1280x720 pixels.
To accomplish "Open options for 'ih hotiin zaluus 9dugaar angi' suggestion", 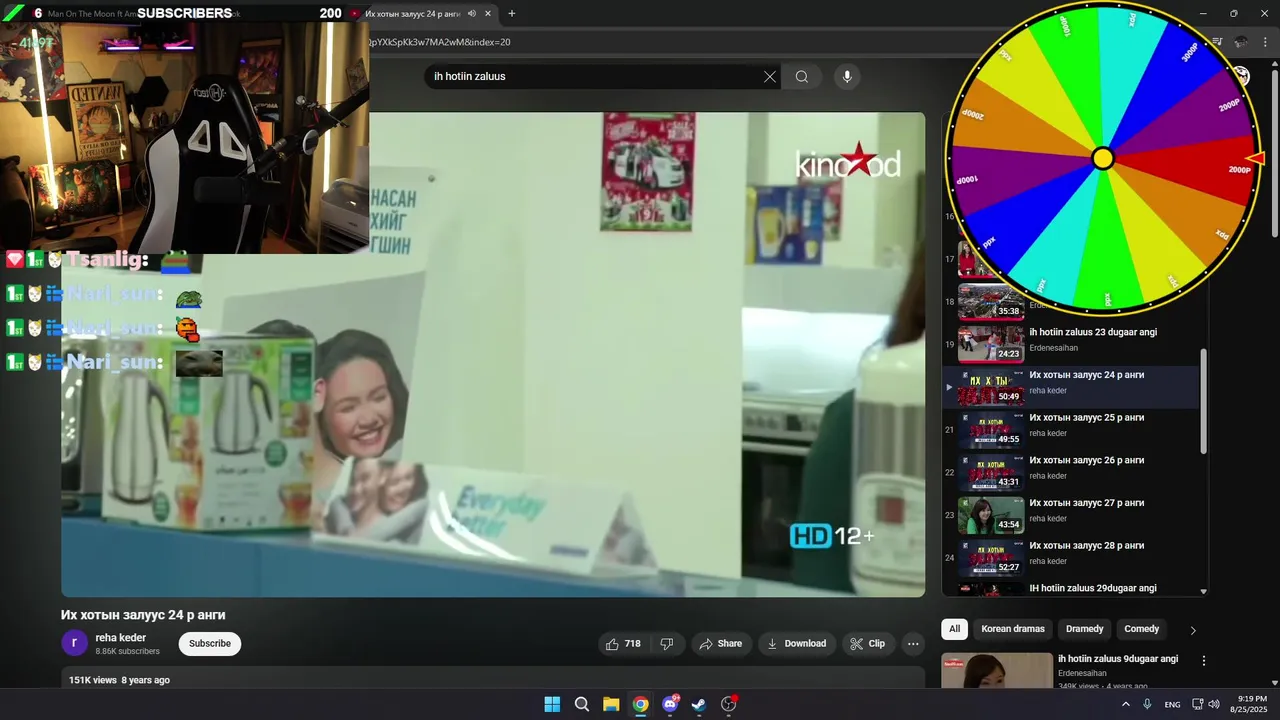I will click(1204, 661).
